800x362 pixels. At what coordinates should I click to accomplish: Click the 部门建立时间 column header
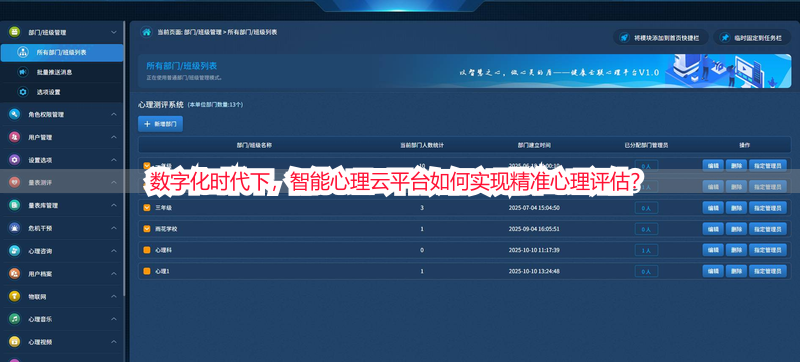(x=534, y=145)
